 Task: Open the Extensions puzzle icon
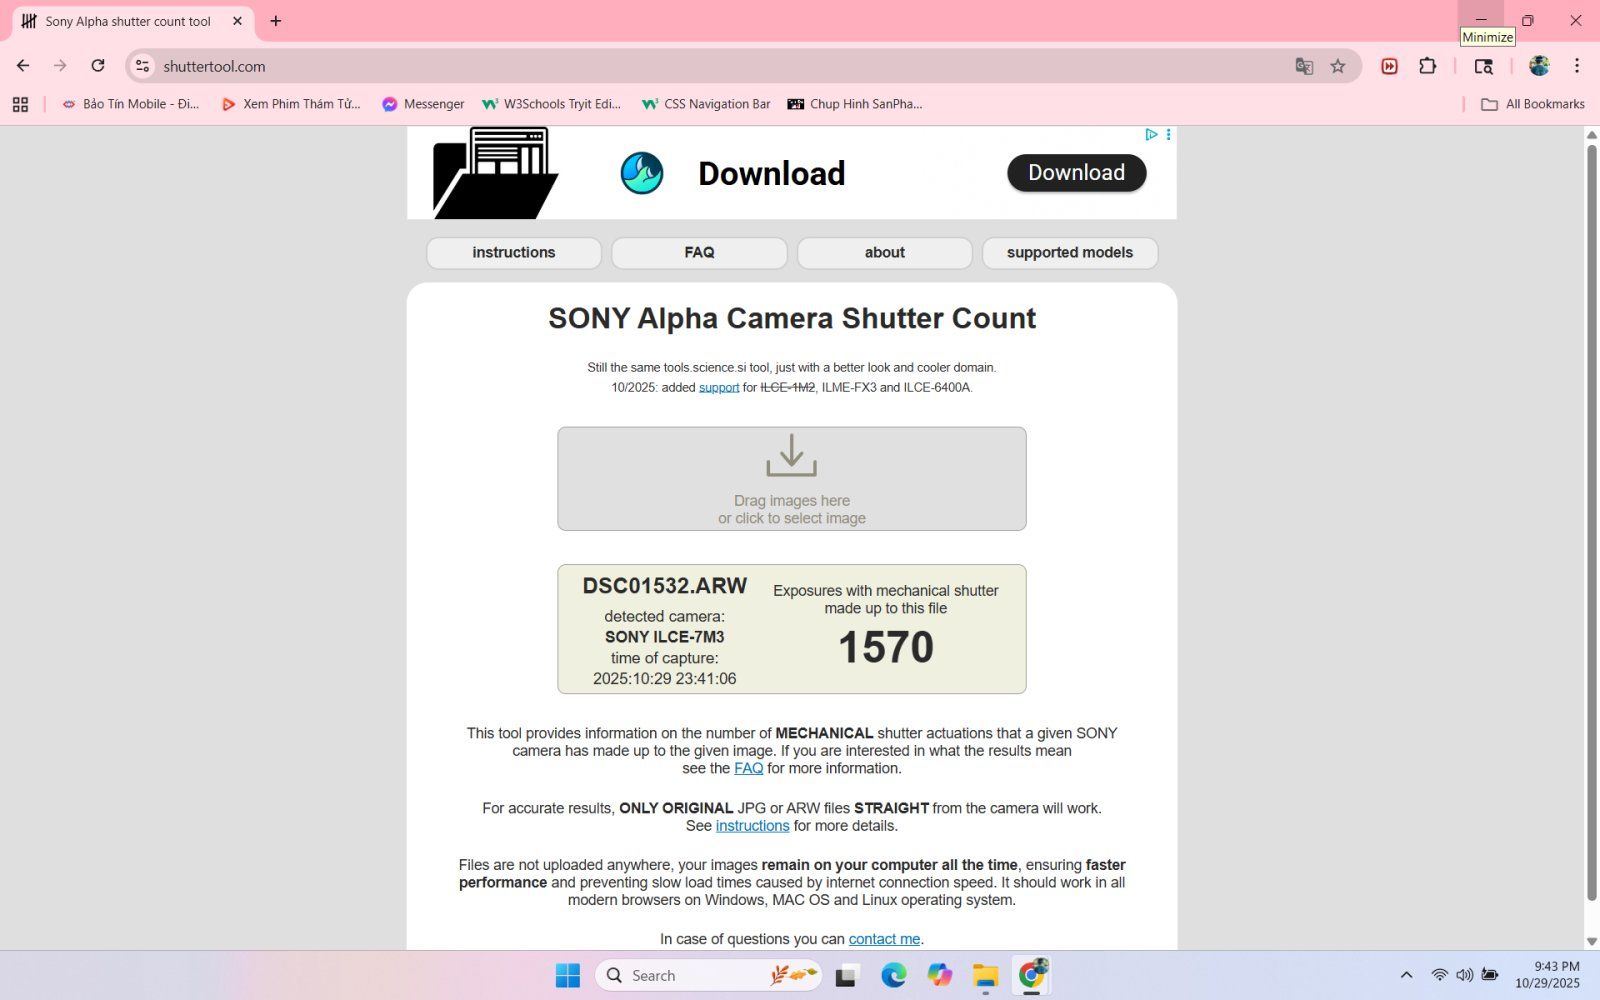(x=1428, y=66)
